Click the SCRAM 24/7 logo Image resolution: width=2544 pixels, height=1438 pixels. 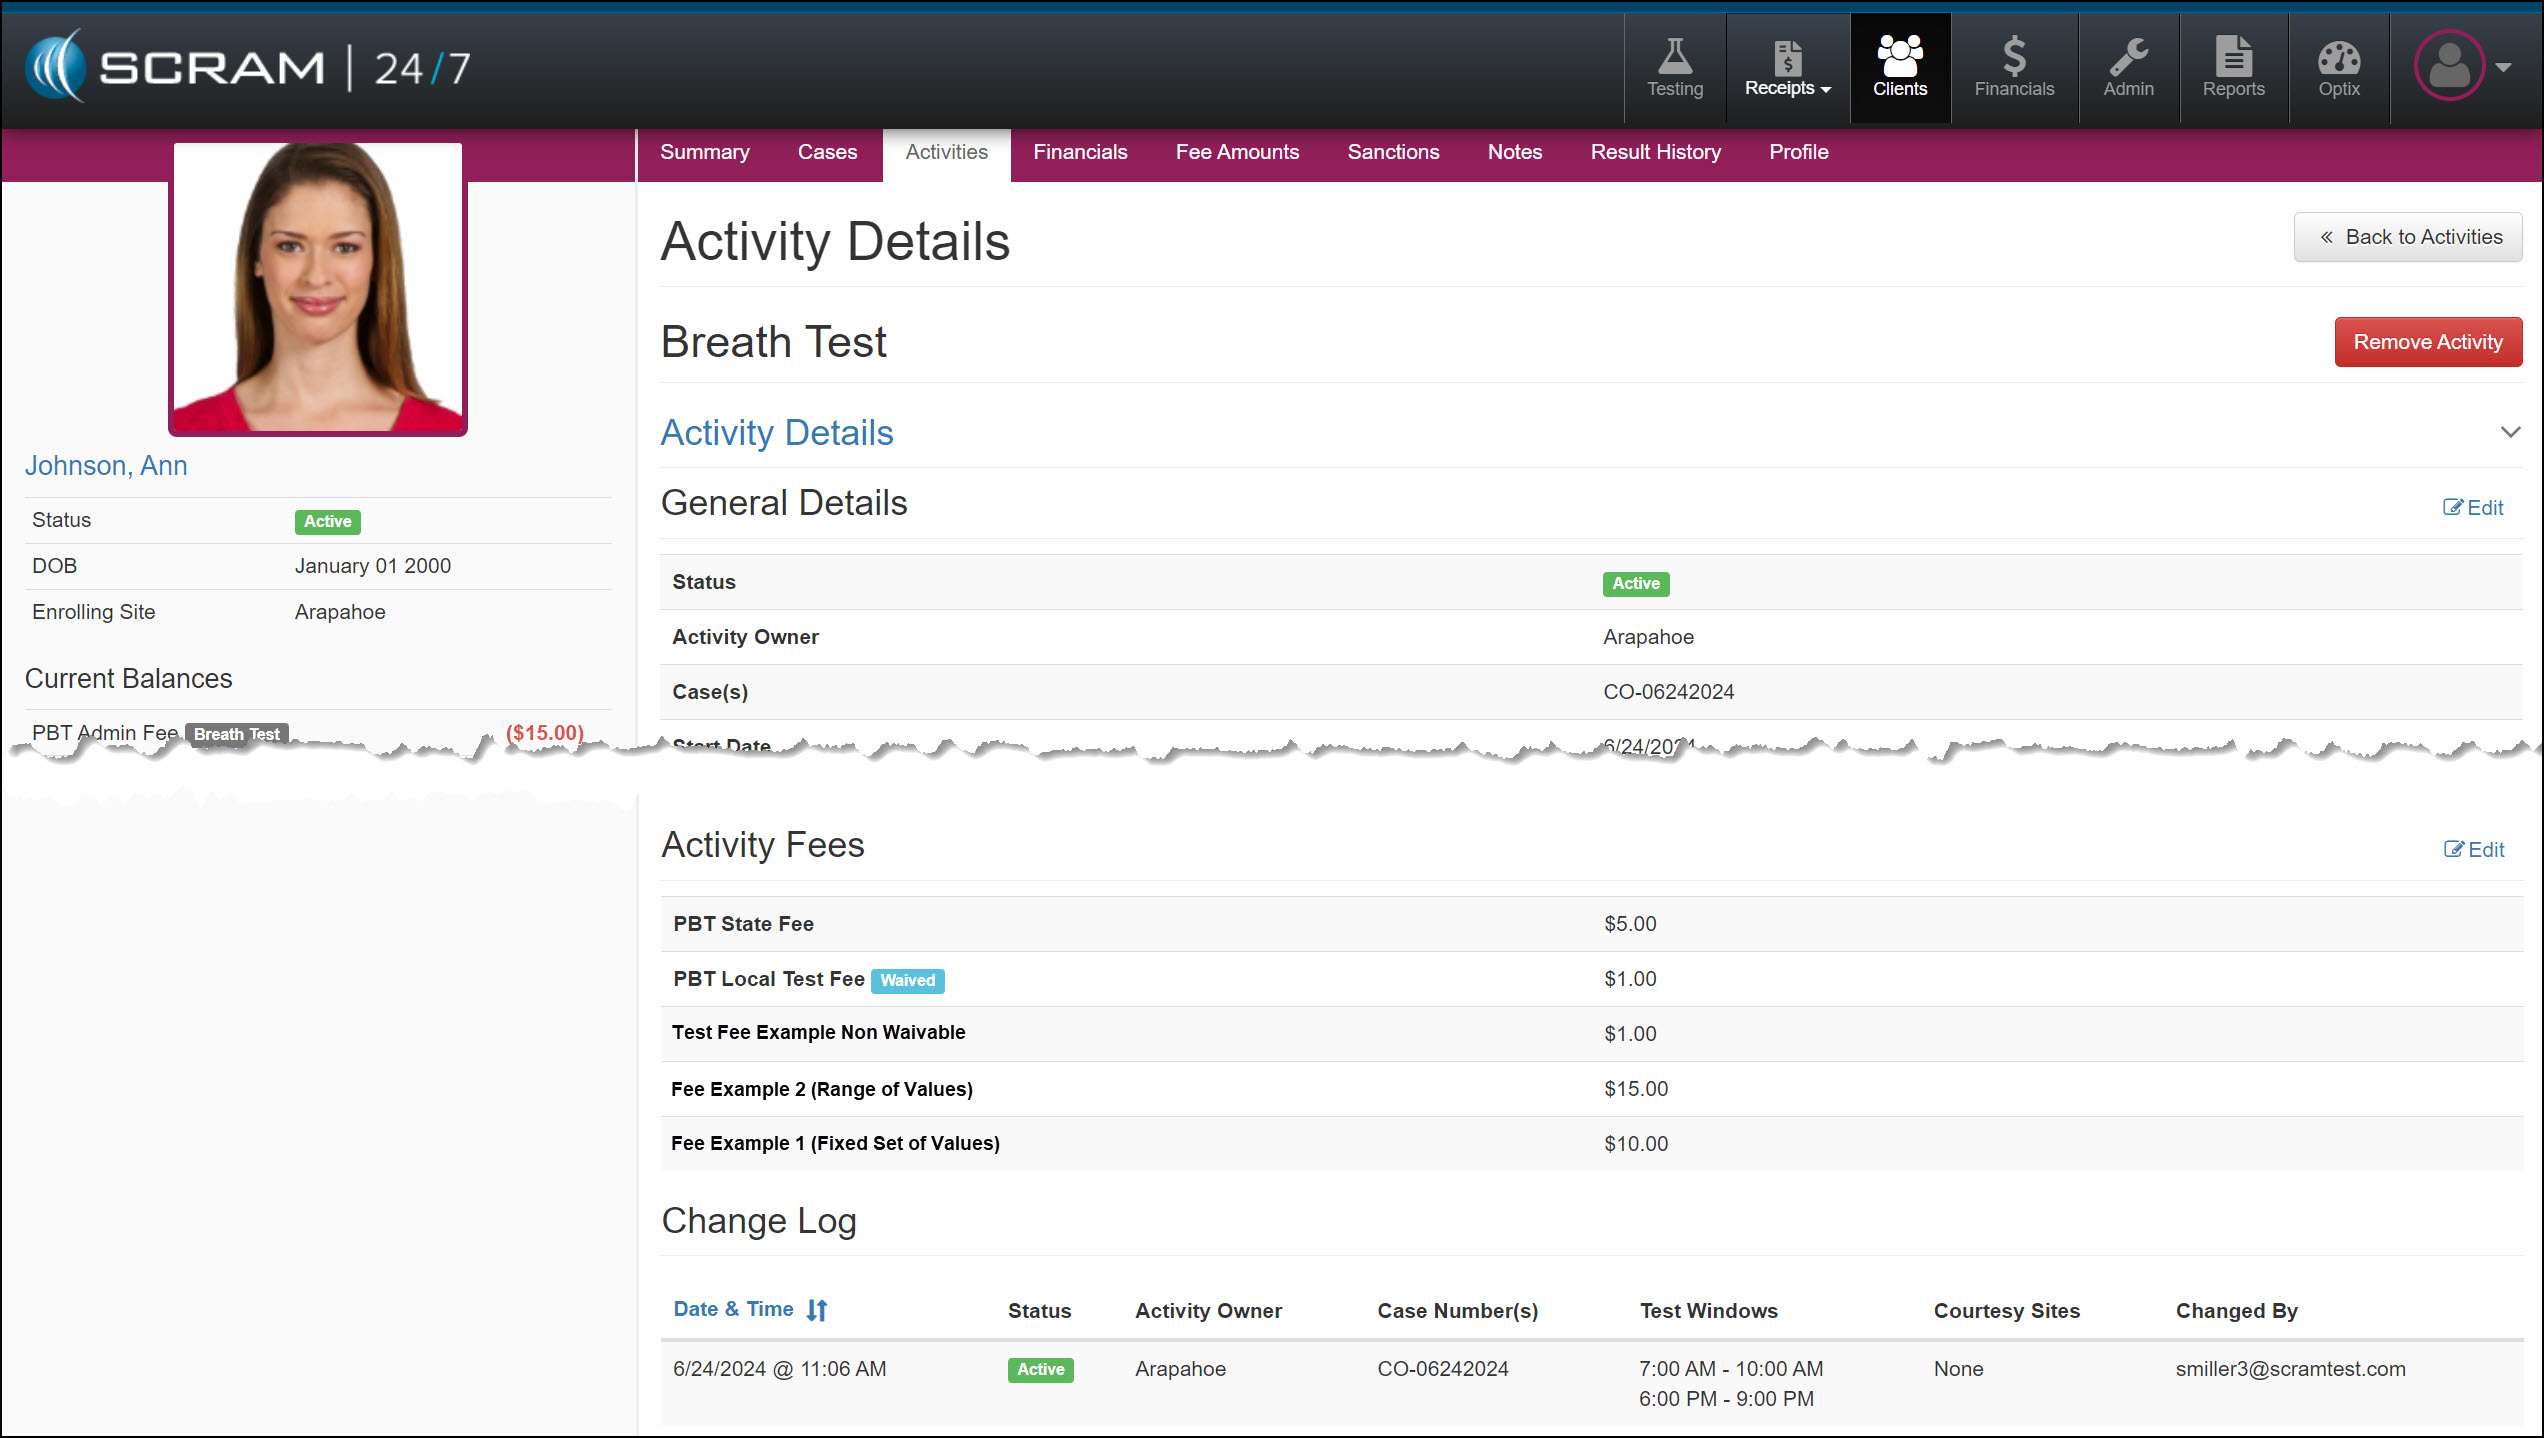248,67
